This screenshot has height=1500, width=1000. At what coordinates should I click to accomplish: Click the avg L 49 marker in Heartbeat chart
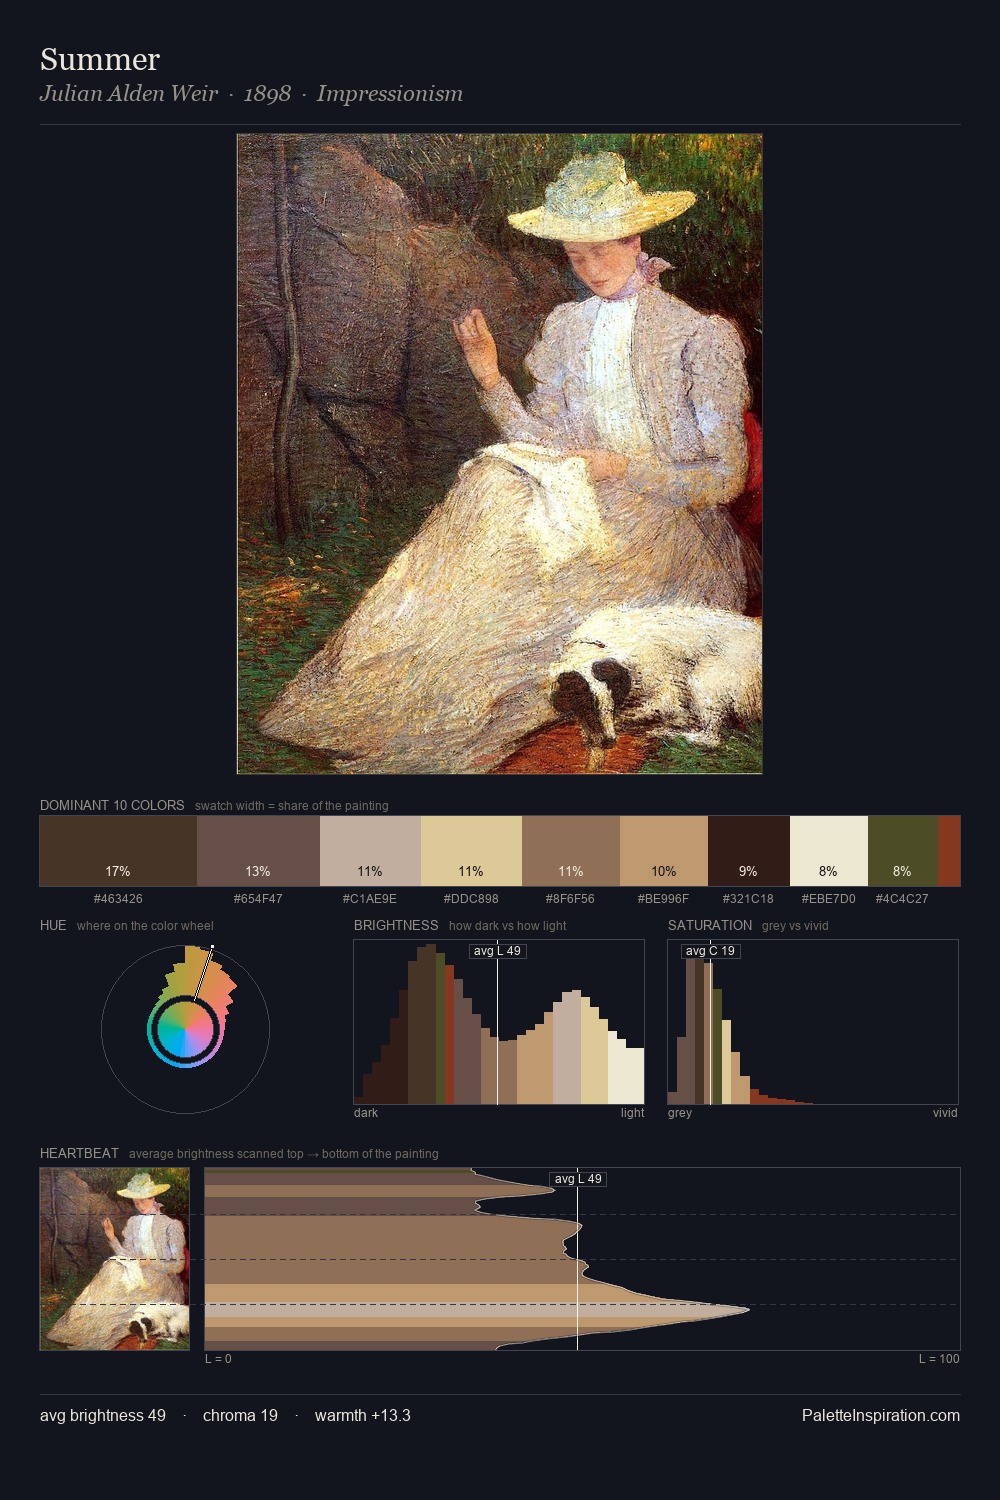578,1179
